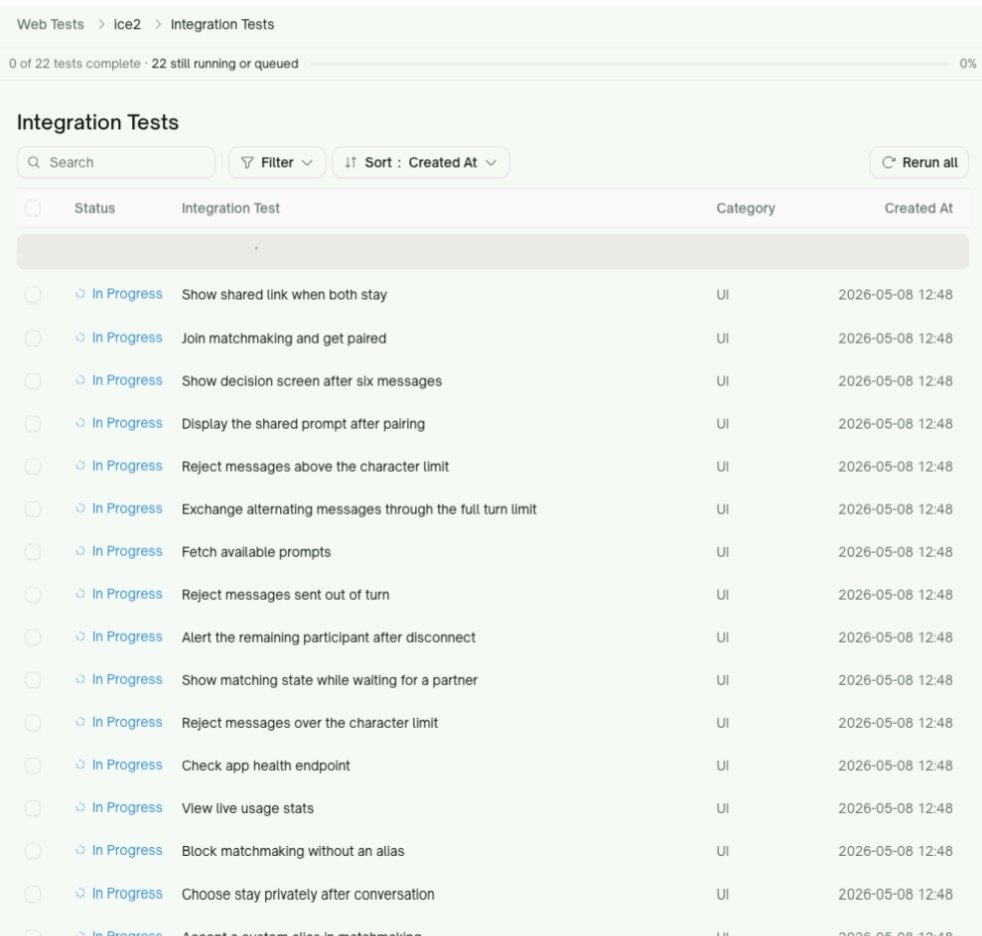
Task: Open test Reject messages over the character limit
Action: coord(309,723)
